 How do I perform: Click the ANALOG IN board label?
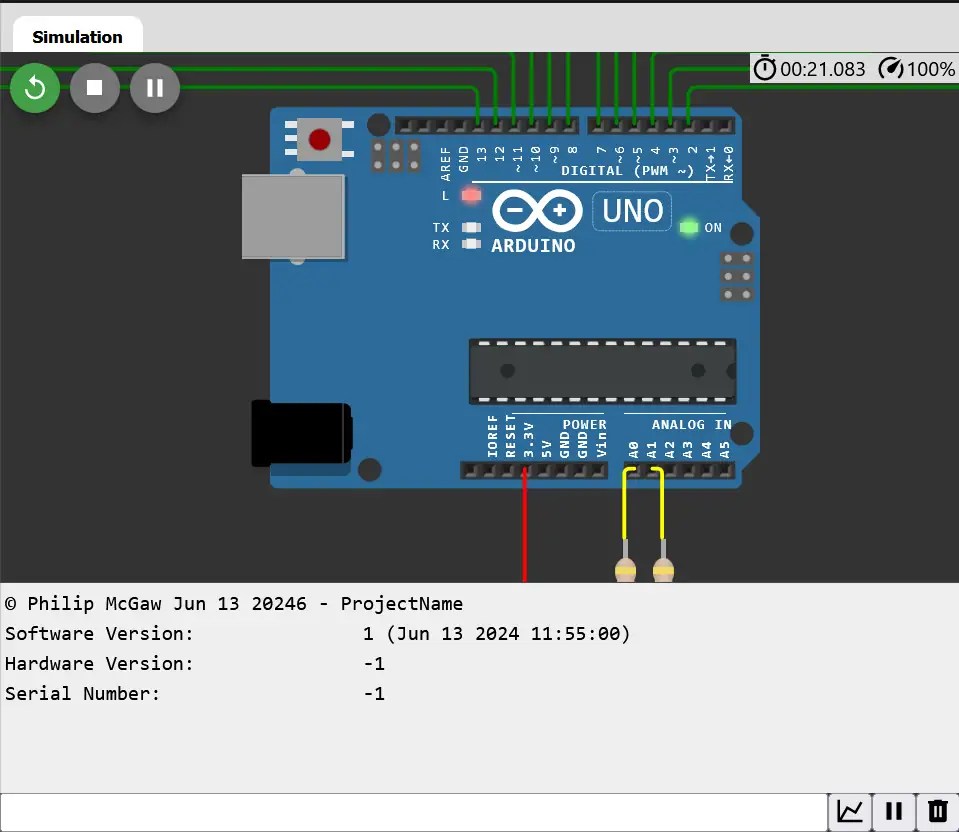691,425
